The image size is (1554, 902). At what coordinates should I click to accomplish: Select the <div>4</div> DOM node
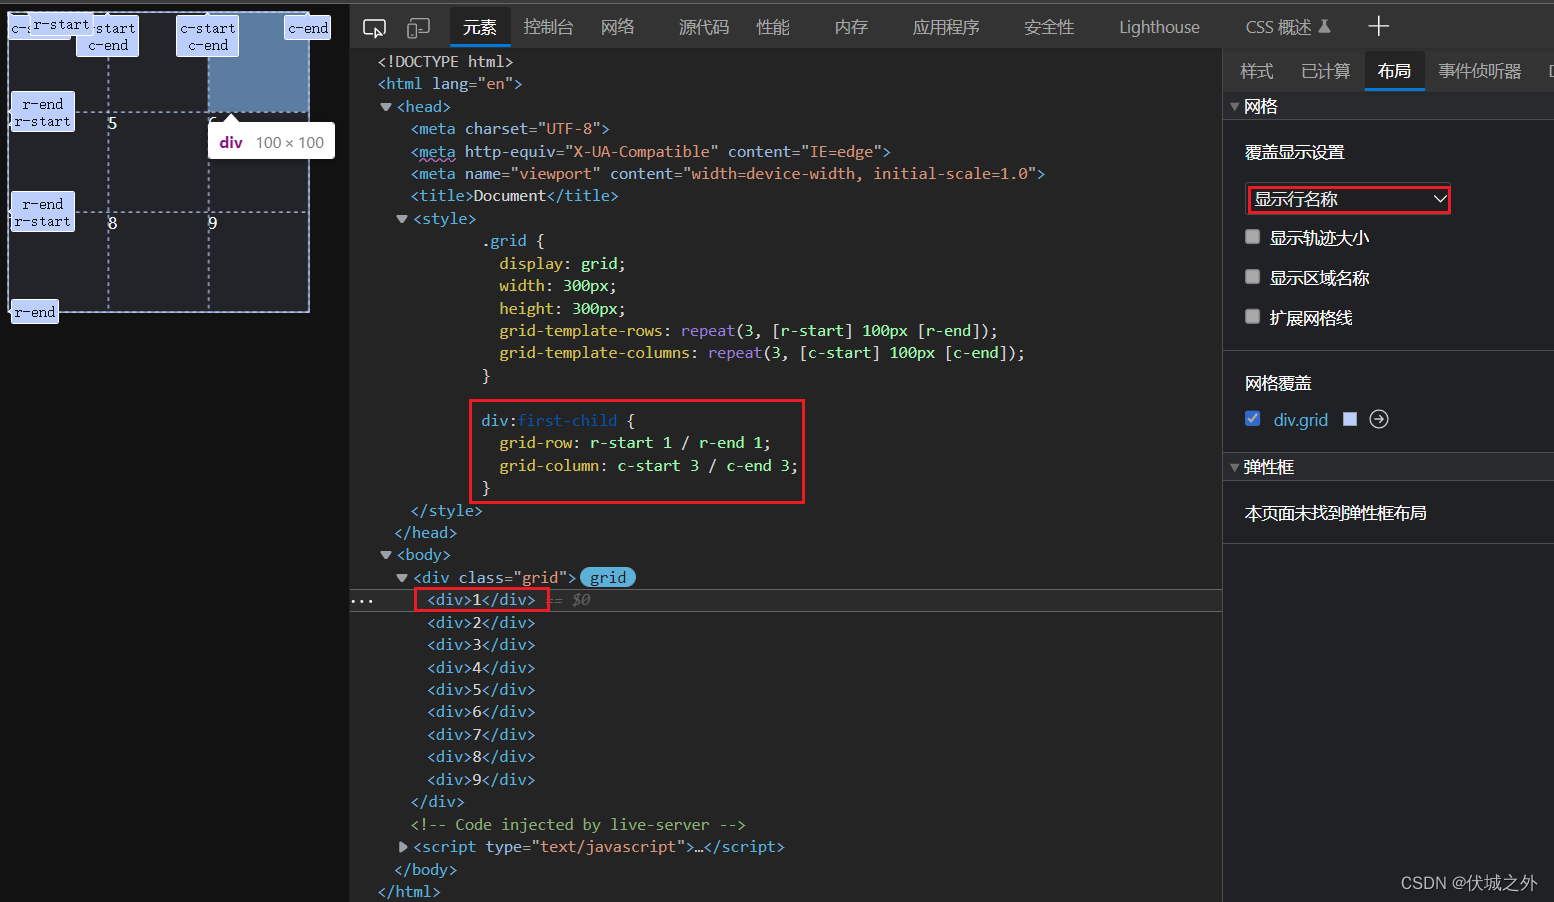point(481,668)
